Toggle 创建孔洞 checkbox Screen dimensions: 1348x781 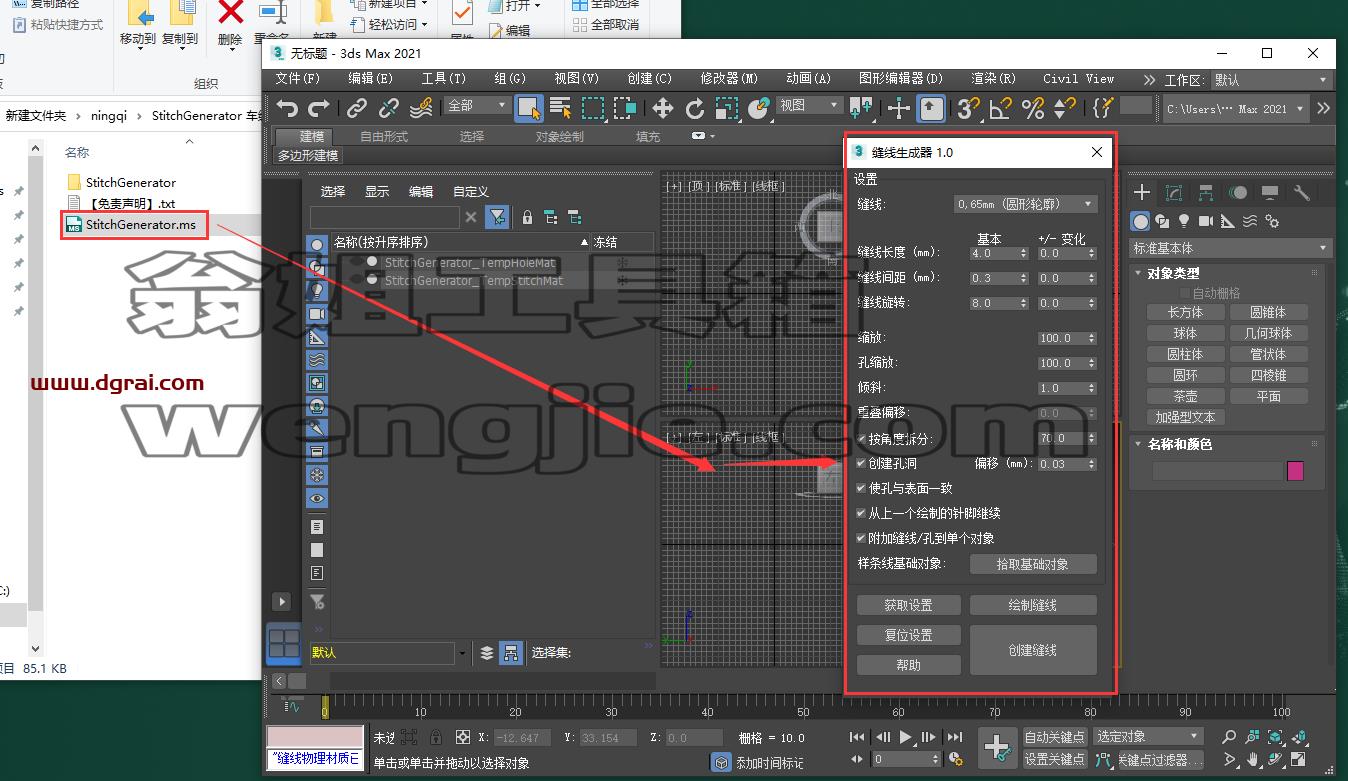click(862, 464)
